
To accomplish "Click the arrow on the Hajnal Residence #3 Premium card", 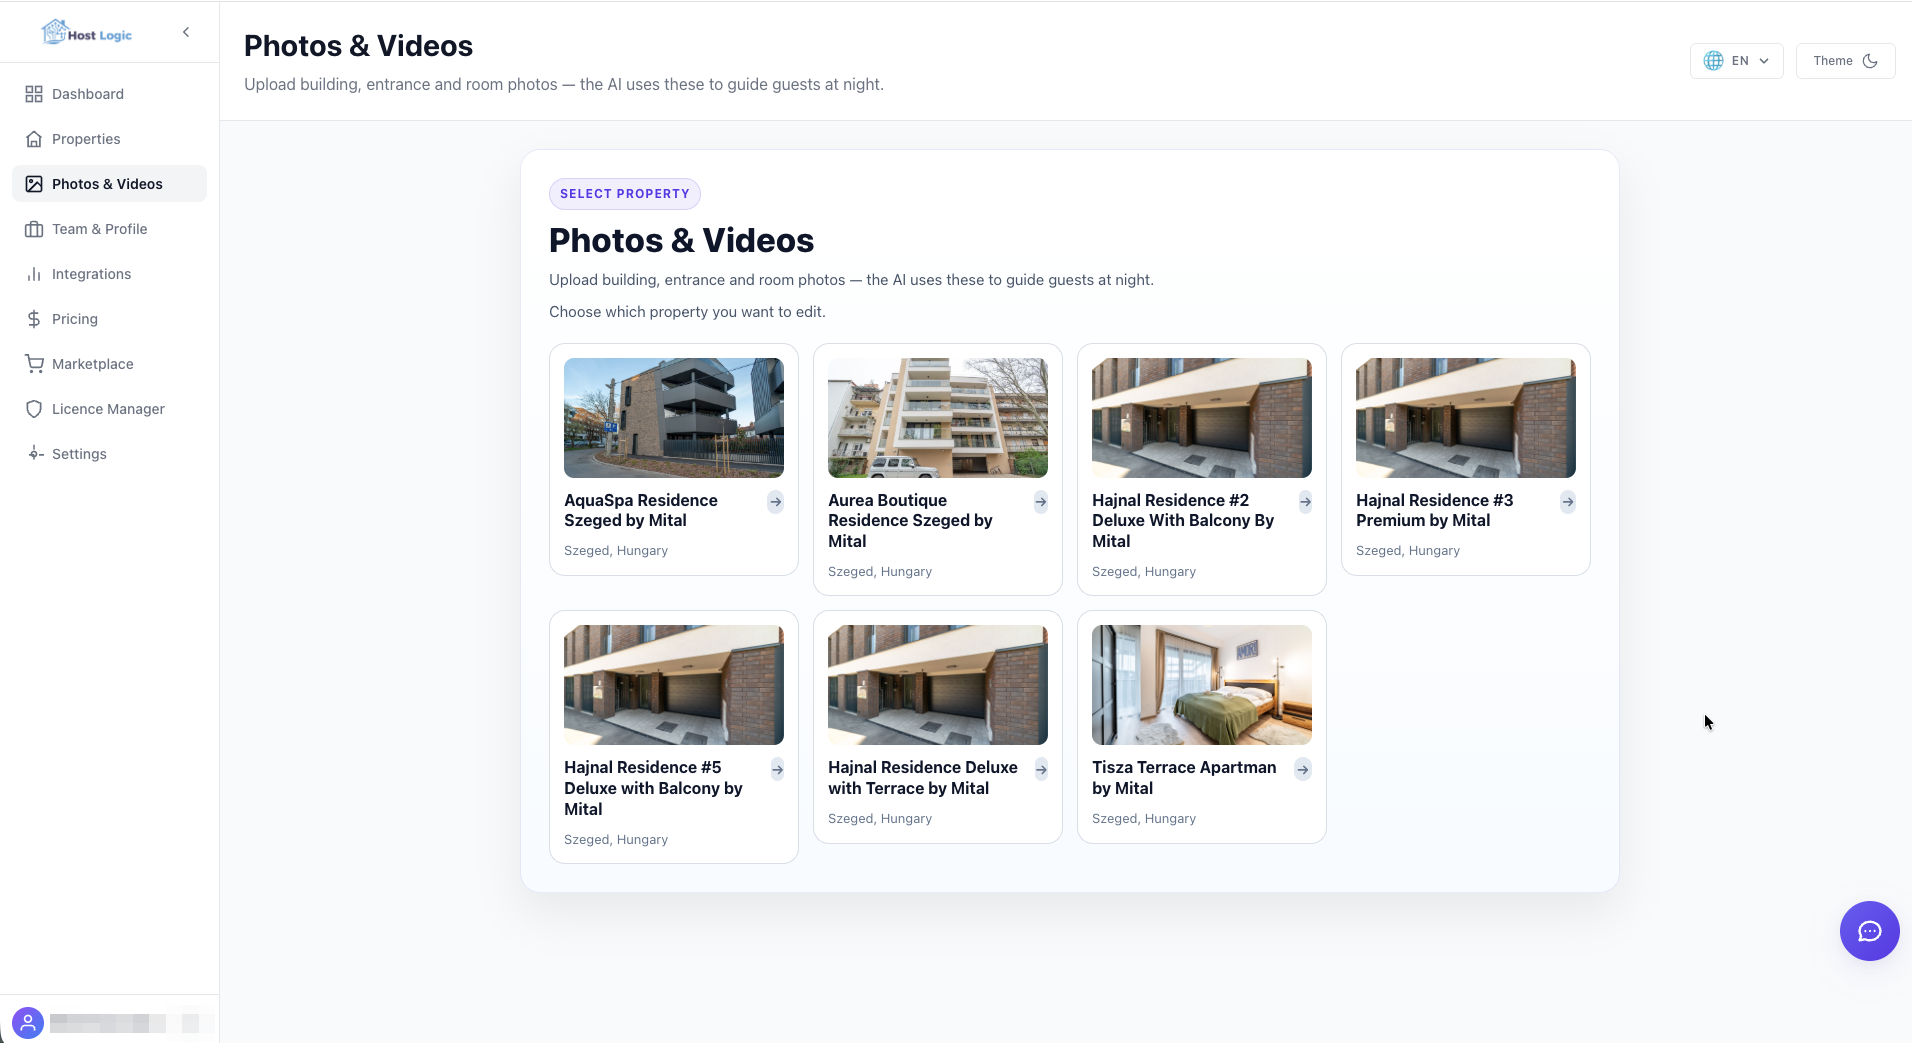I will point(1567,502).
